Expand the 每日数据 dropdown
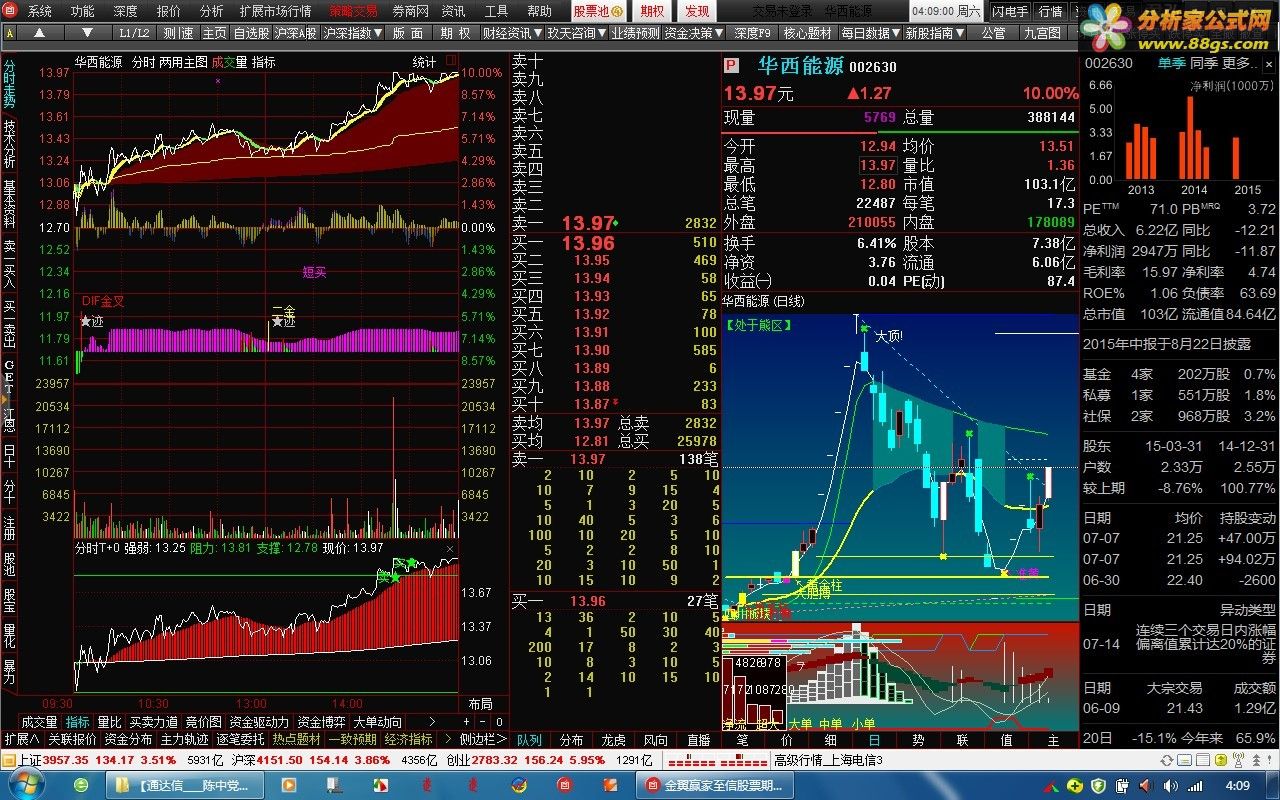1280x800 pixels. point(870,33)
